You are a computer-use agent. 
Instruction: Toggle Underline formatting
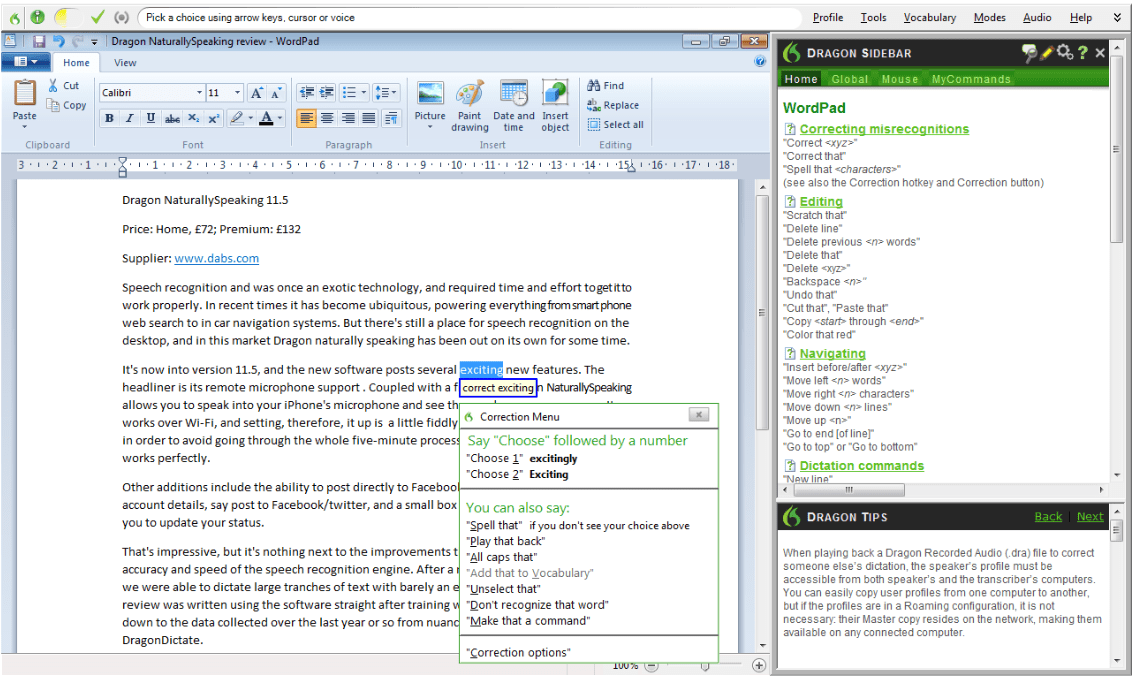pyautogui.click(x=150, y=118)
